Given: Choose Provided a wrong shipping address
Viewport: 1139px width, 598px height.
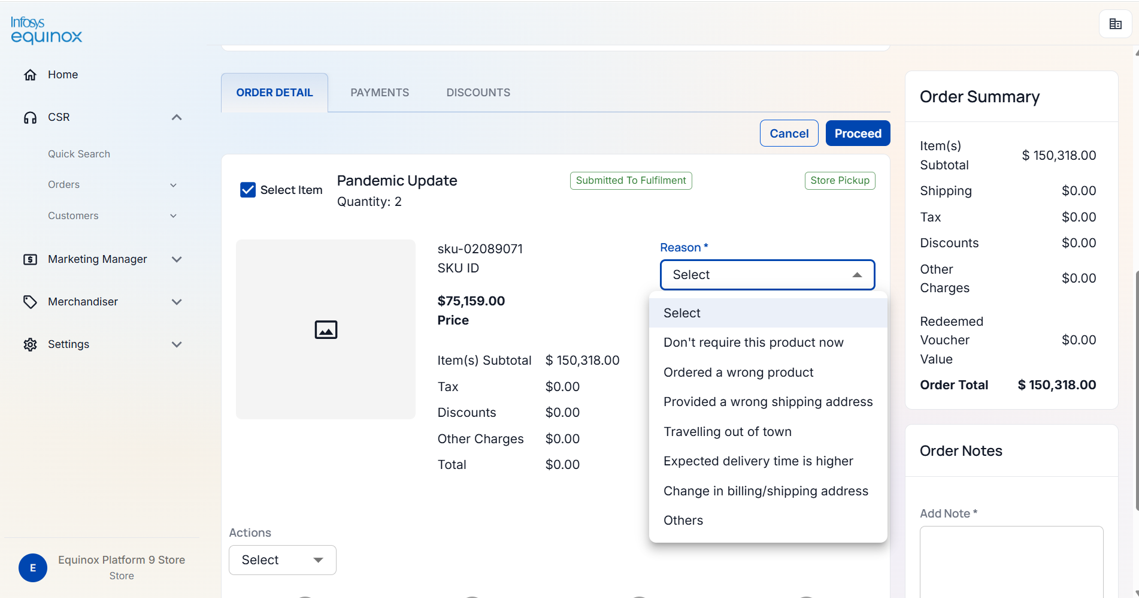Looking at the screenshot, I should tap(768, 402).
